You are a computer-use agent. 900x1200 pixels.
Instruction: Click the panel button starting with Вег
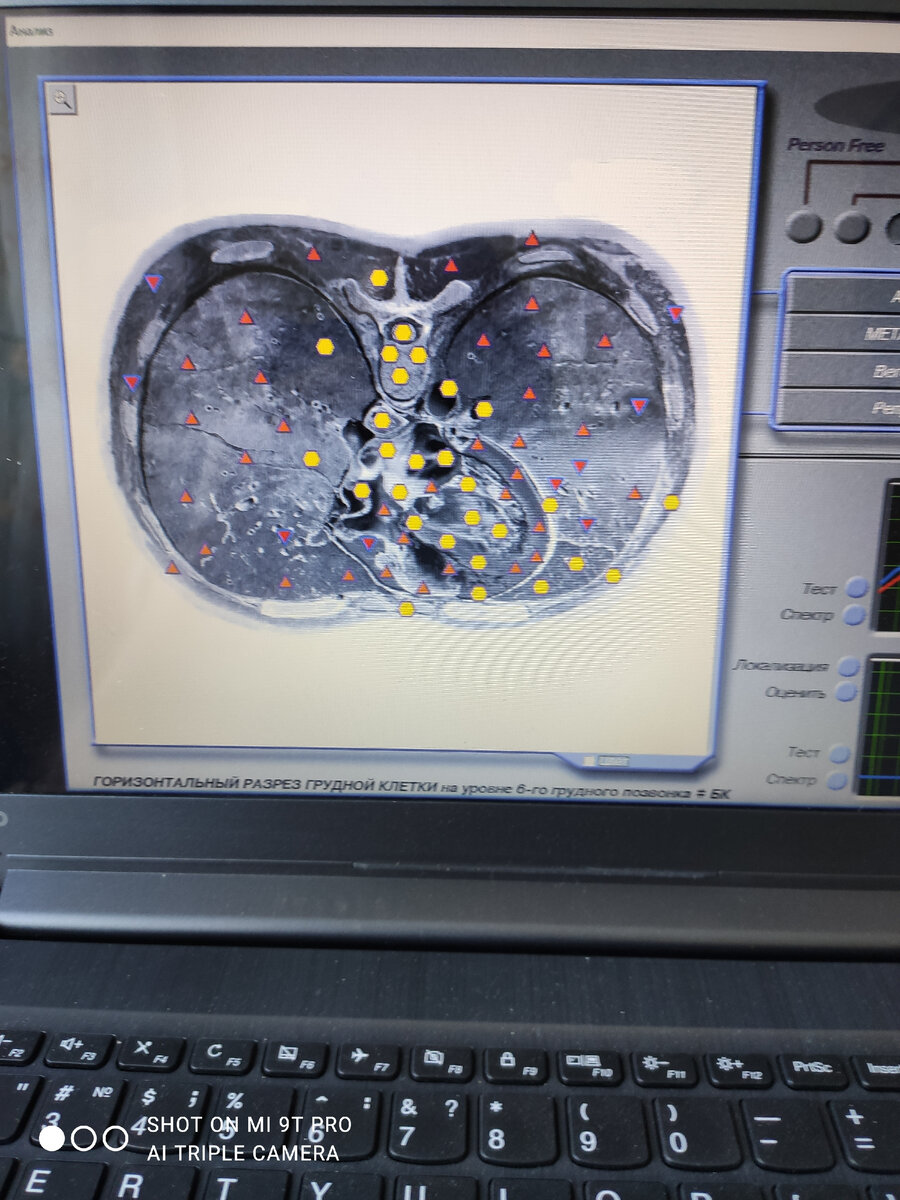[x=840, y=371]
